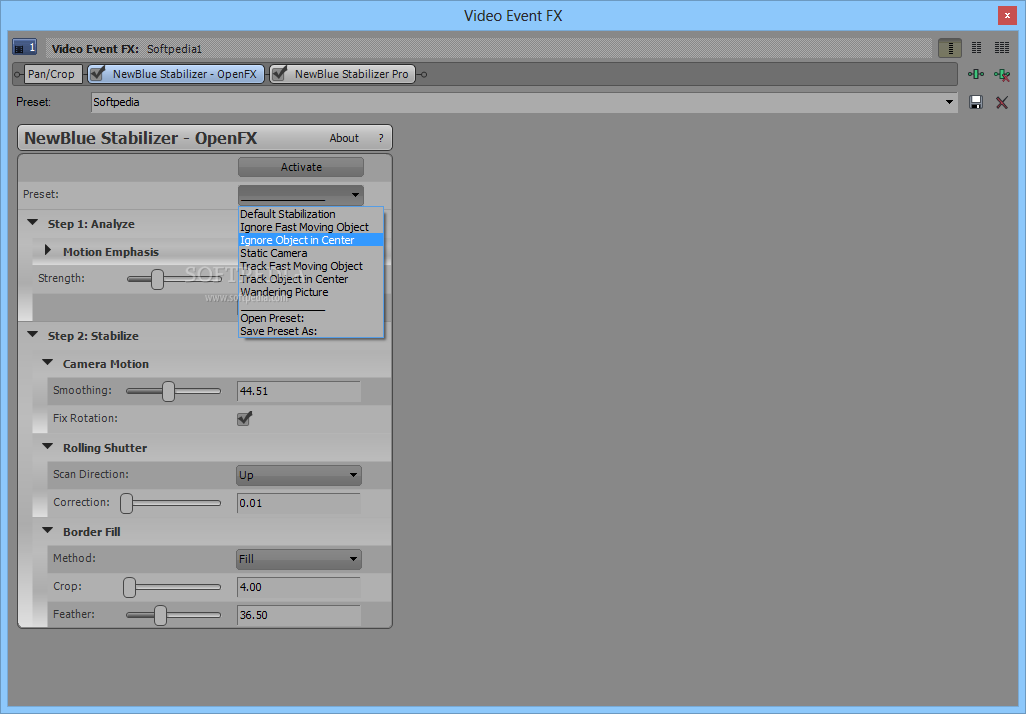Click the Feather slider handle
Viewport: 1026px width, 714px height.
160,615
